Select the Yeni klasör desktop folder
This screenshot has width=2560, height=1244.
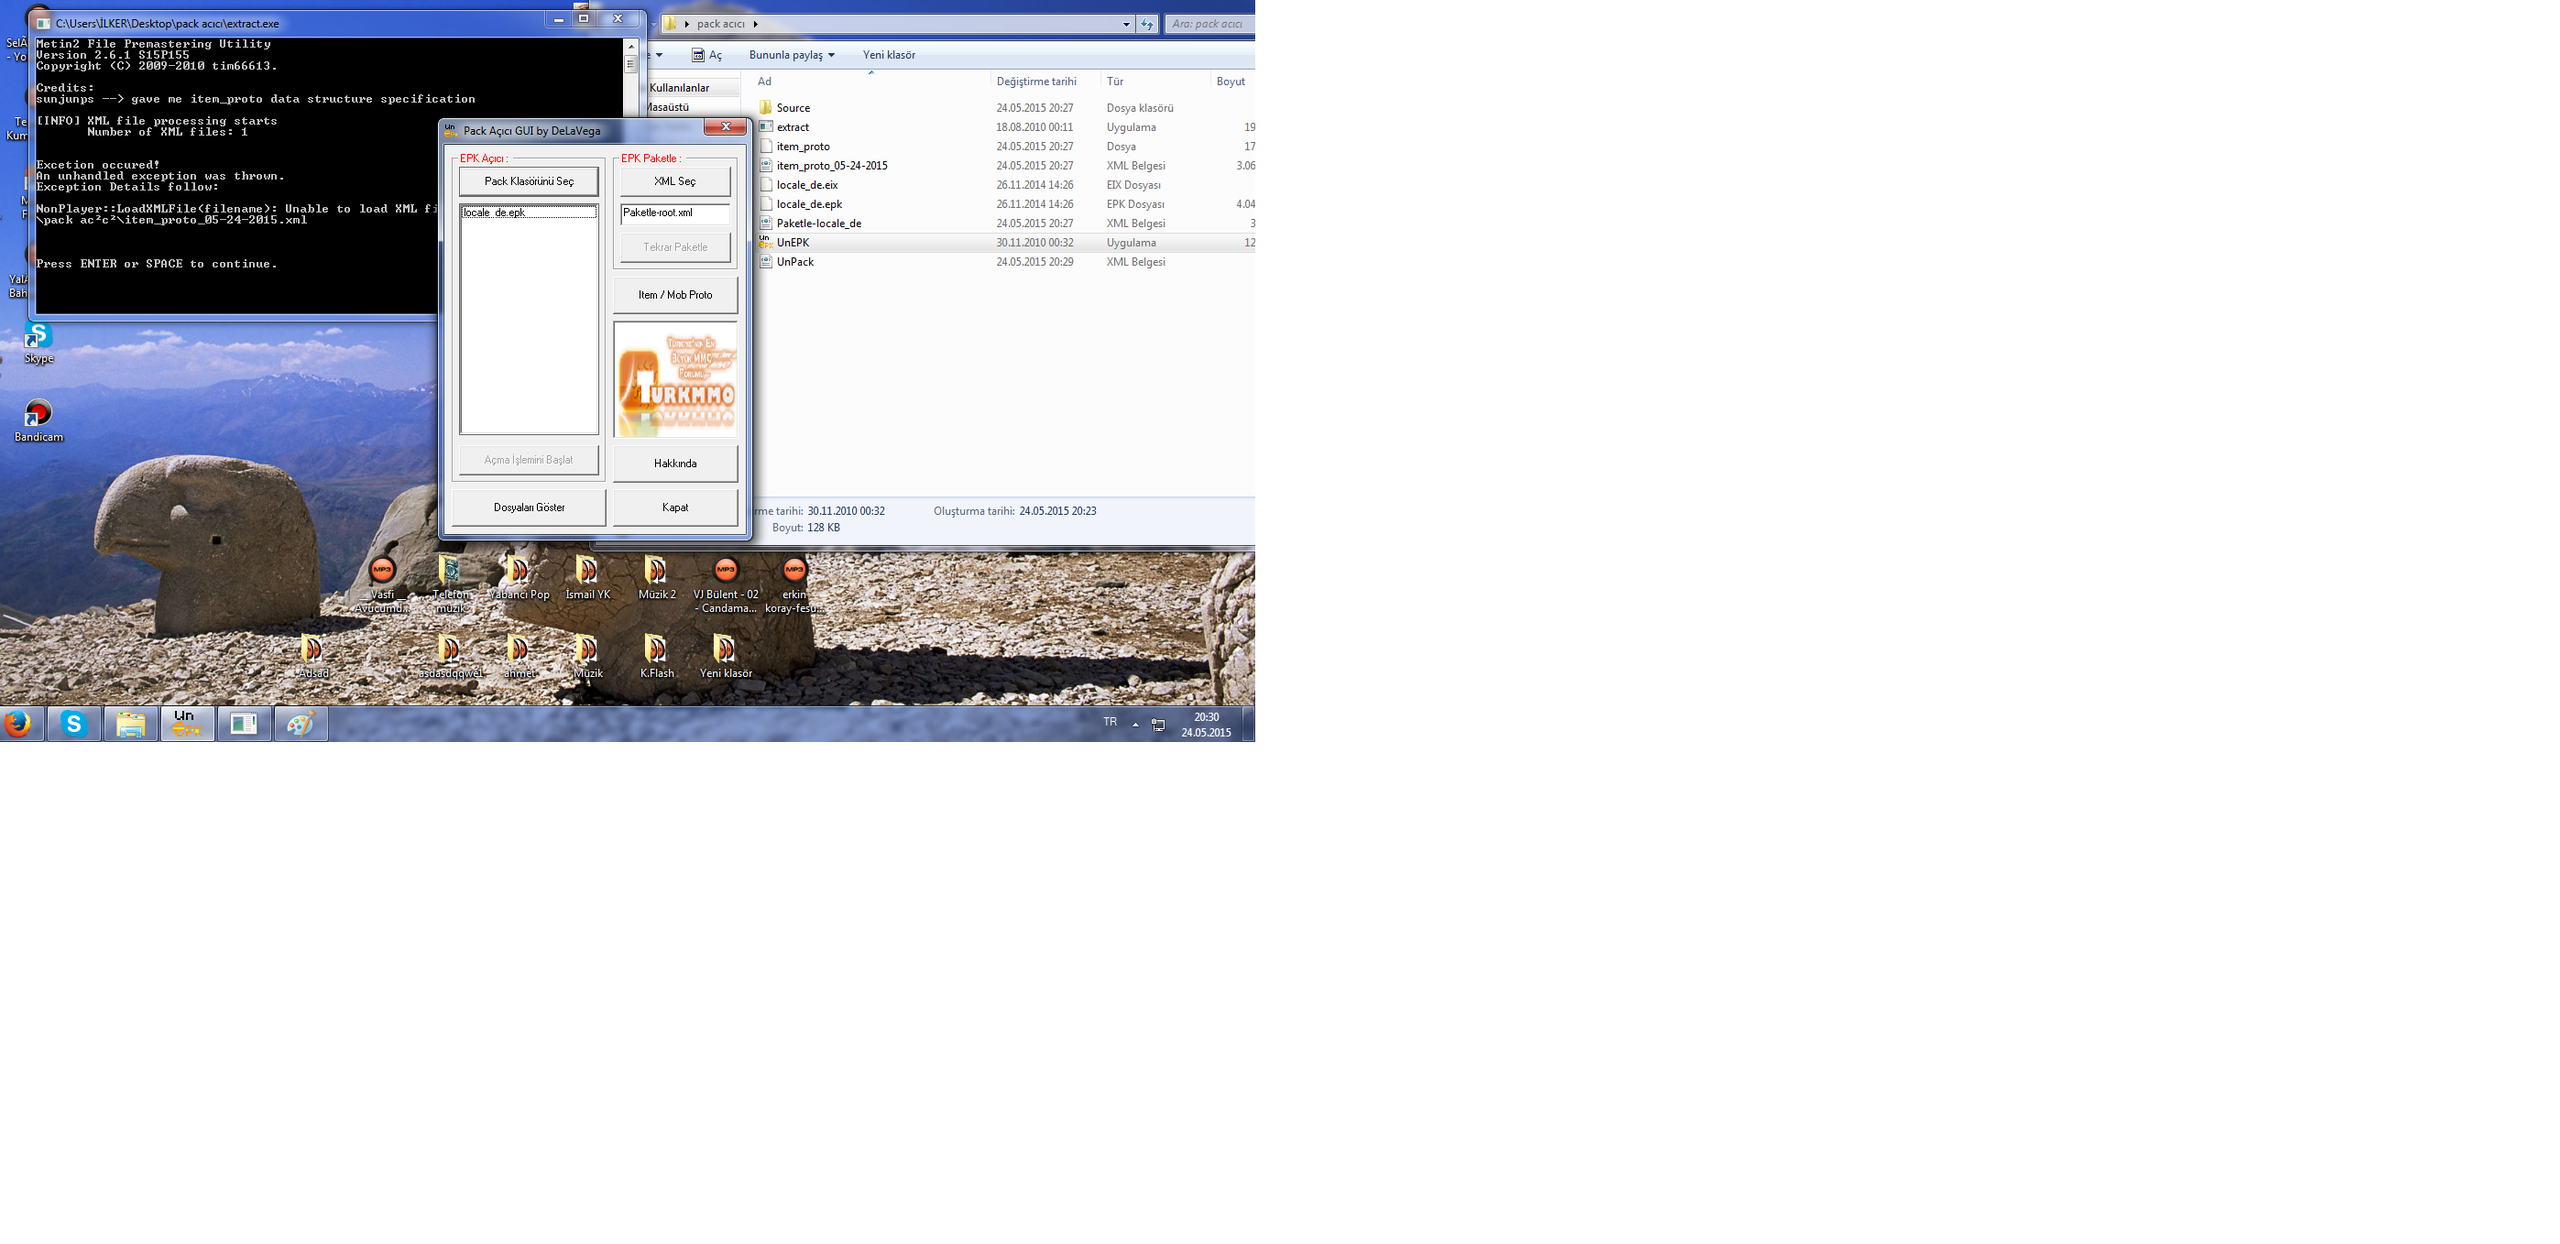pyautogui.click(x=726, y=657)
